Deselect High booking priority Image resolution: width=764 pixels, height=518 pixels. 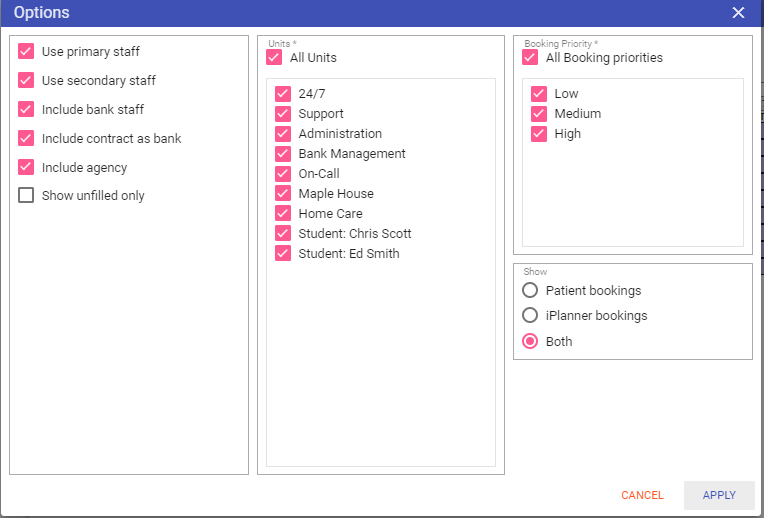coord(539,134)
